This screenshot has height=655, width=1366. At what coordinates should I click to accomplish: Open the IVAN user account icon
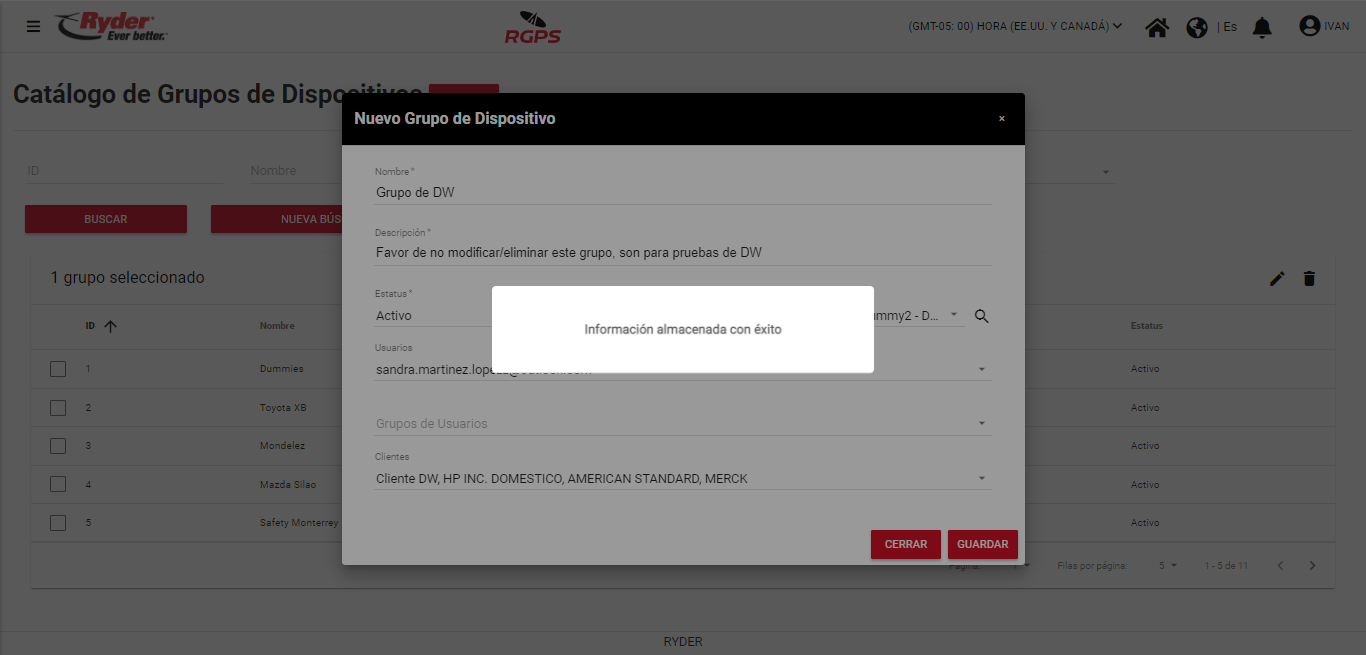coord(1309,26)
